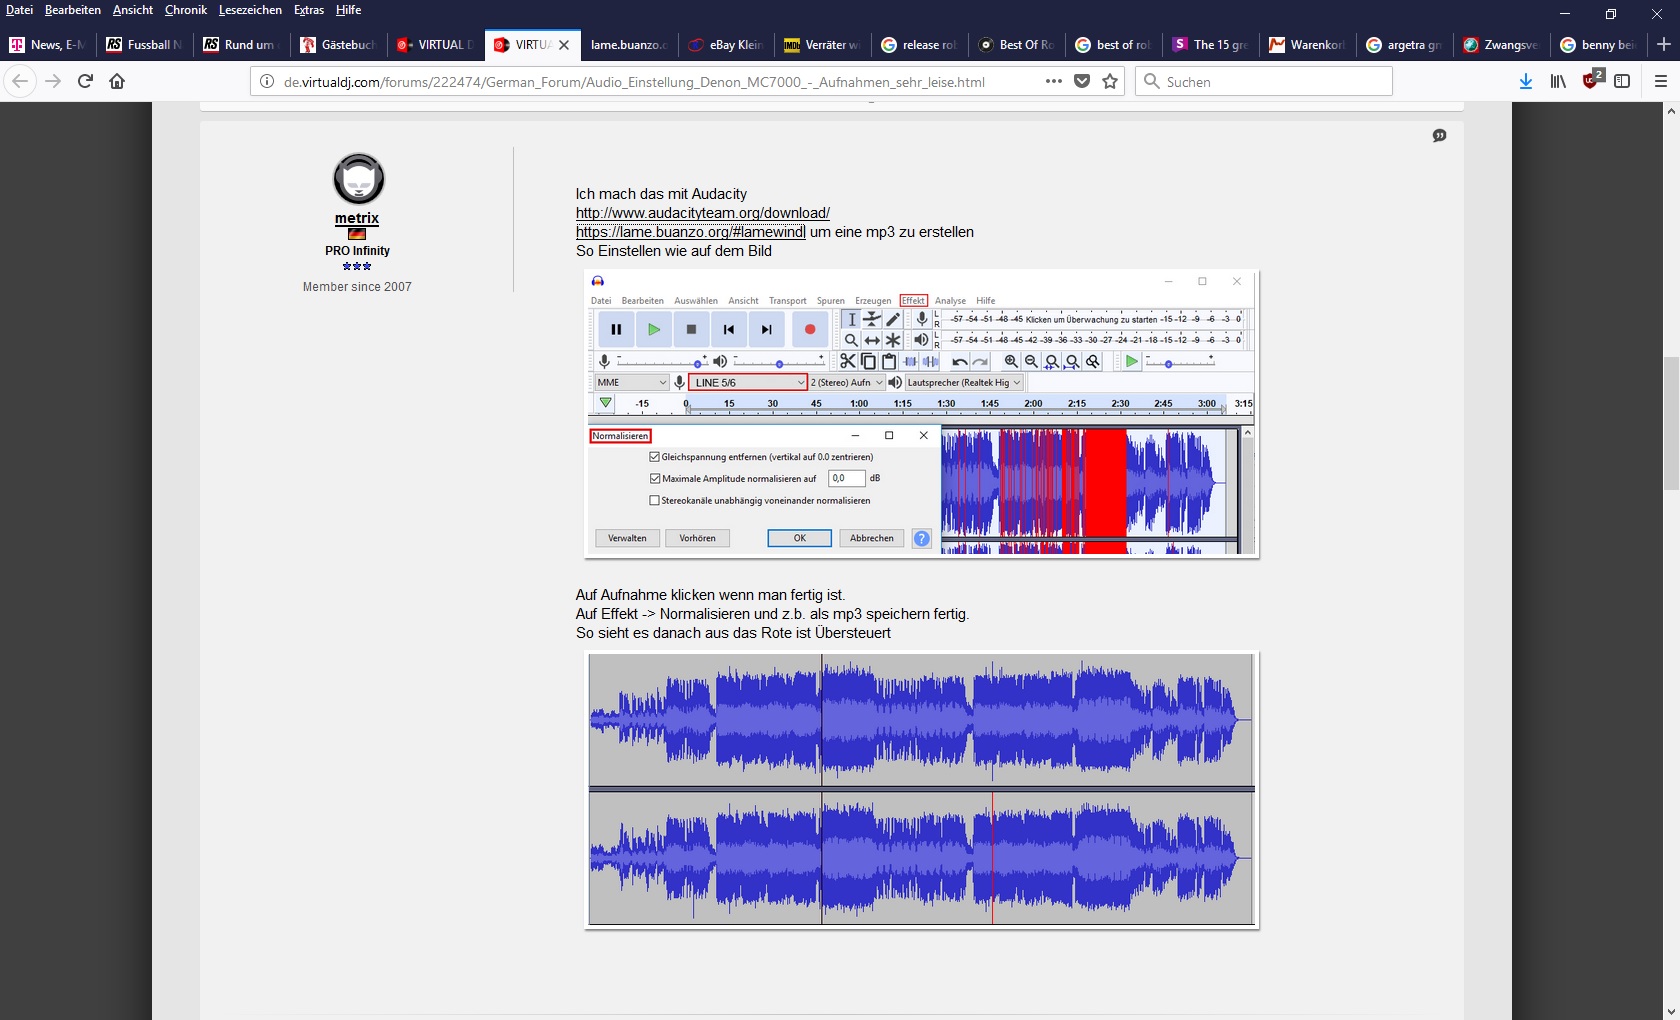Save page to Pocket

click(x=1082, y=81)
